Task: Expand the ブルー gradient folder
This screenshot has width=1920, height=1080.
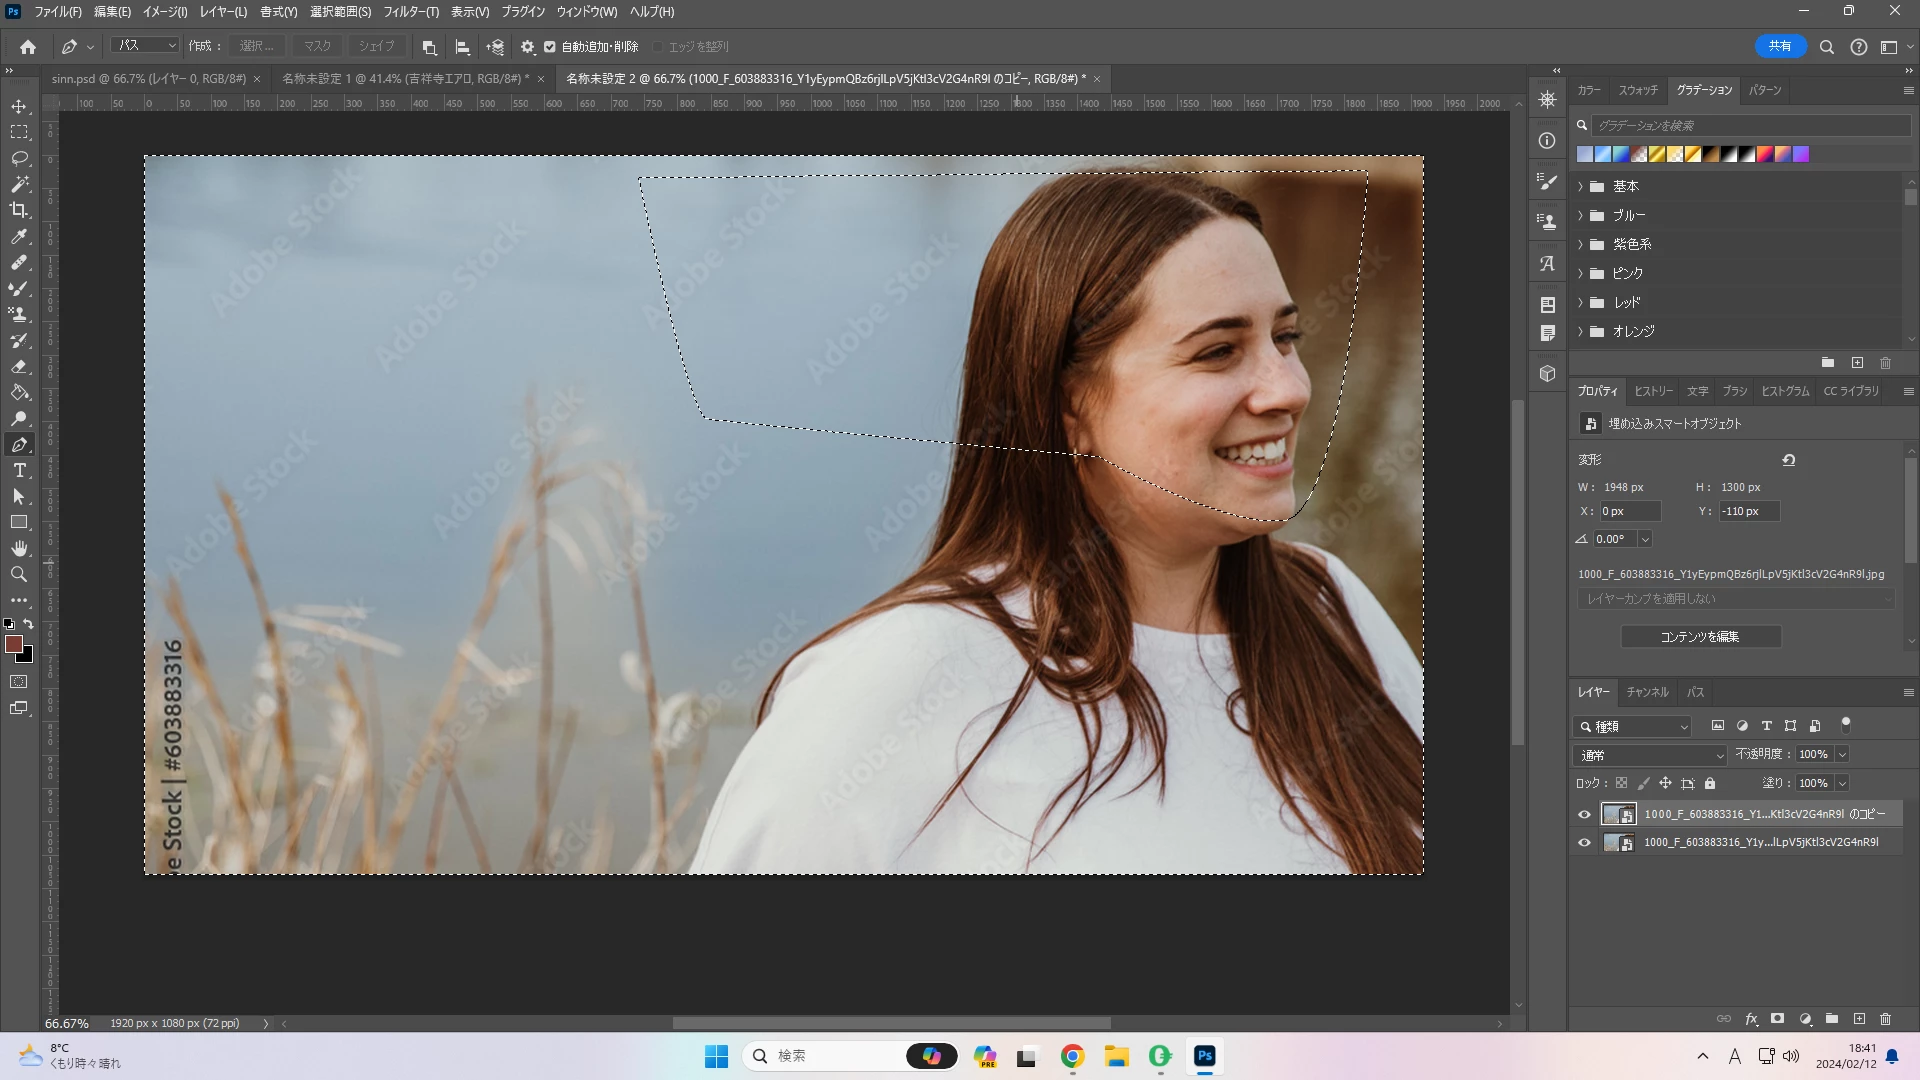Action: click(1581, 216)
